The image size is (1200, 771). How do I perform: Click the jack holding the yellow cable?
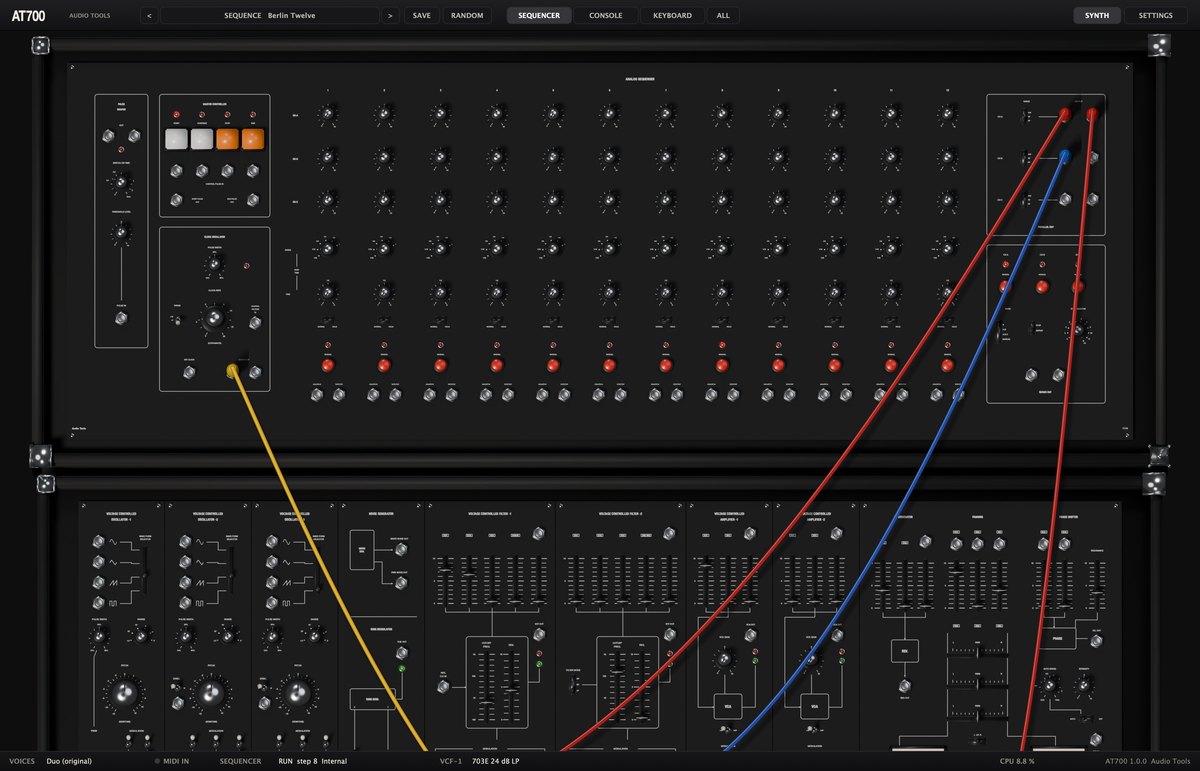(x=232, y=372)
